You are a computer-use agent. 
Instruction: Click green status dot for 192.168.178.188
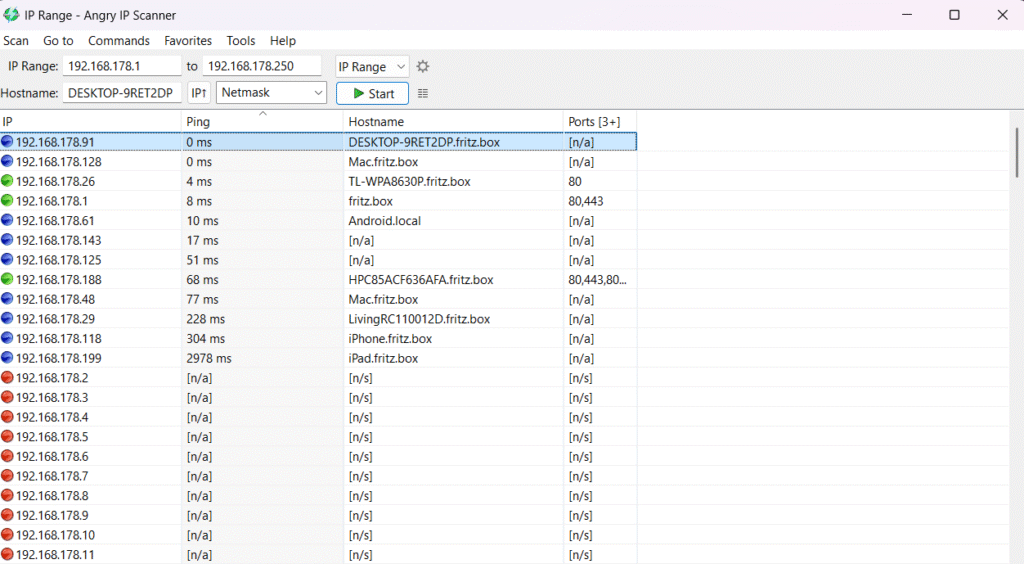tap(7, 280)
